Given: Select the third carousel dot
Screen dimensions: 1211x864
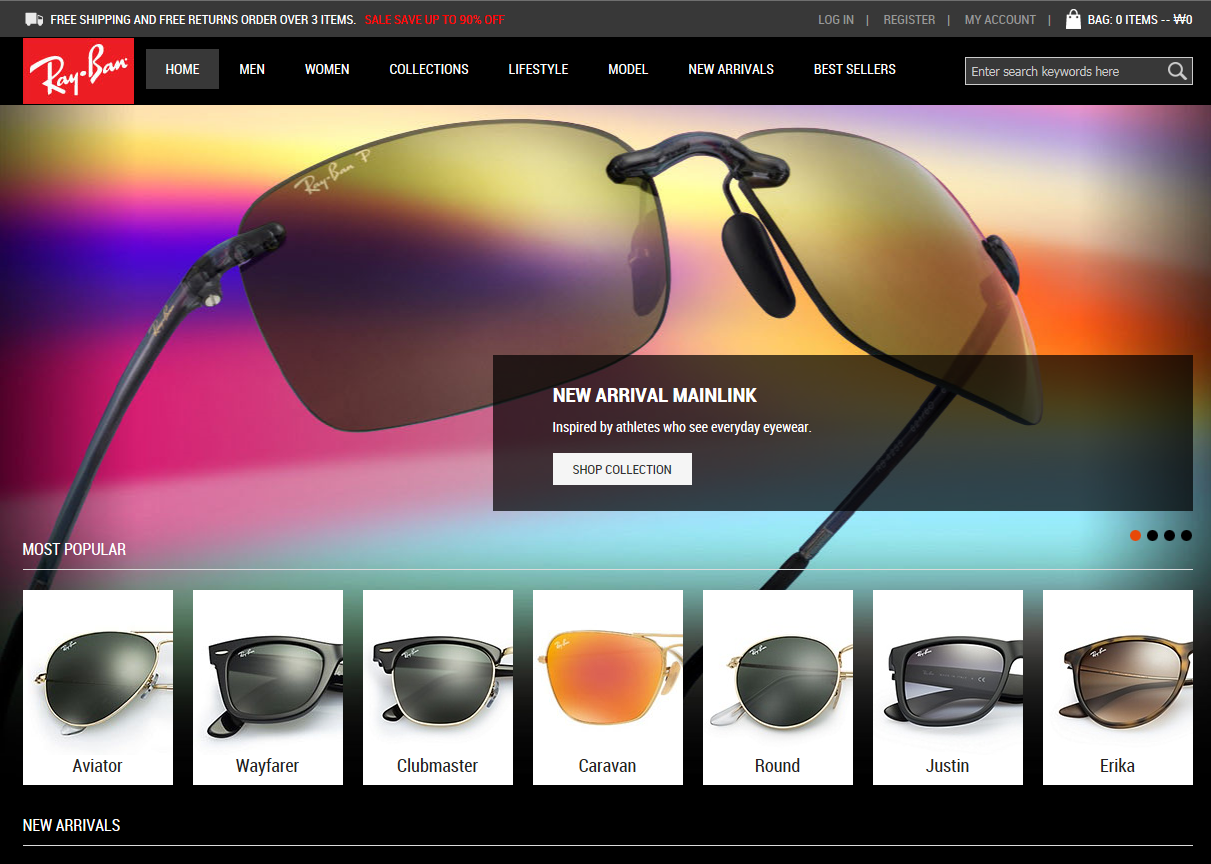Looking at the screenshot, I should [1169, 536].
